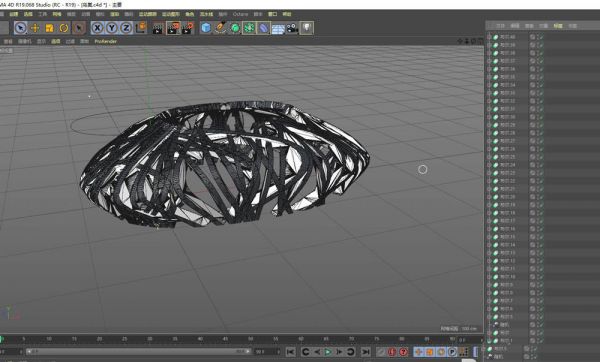Play the animation forward

coord(328,352)
